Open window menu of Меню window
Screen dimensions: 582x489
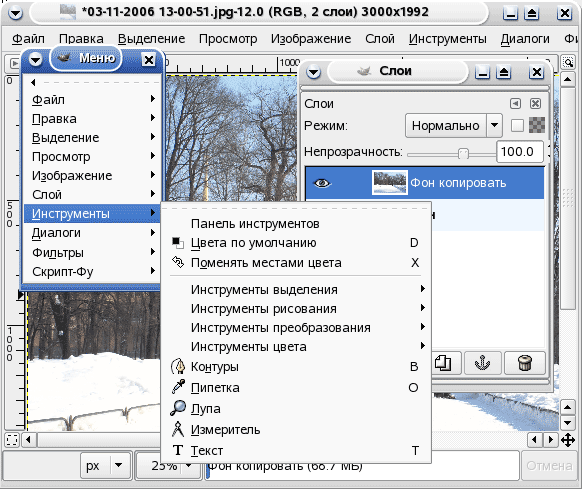pyautogui.click(x=36, y=59)
